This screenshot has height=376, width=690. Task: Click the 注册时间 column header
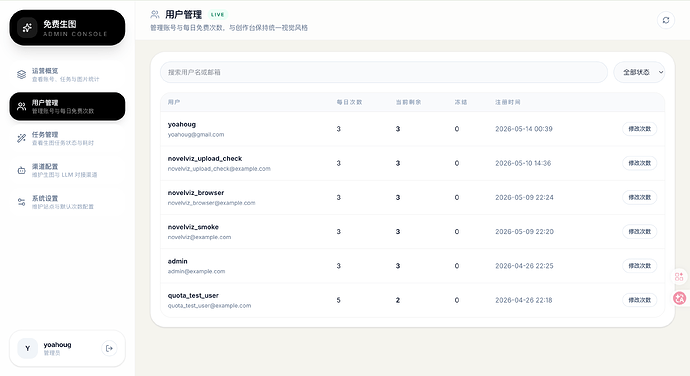pyautogui.click(x=508, y=102)
